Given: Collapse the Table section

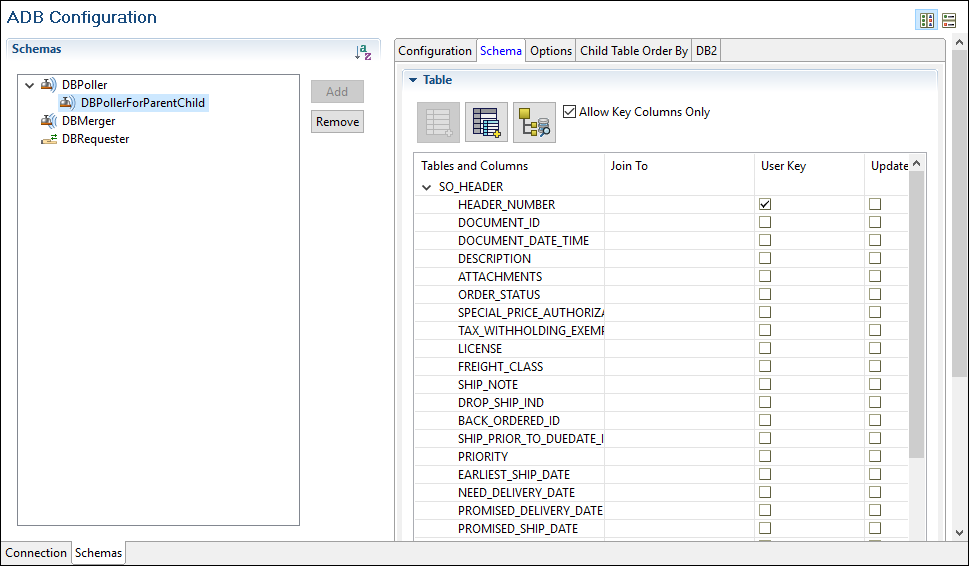Looking at the screenshot, I should [411, 80].
